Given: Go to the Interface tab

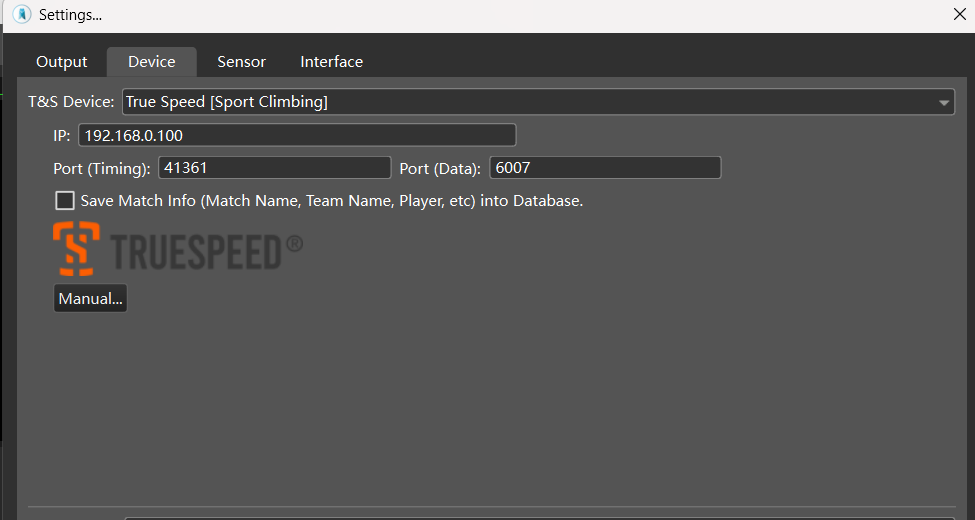Looking at the screenshot, I should (331, 62).
